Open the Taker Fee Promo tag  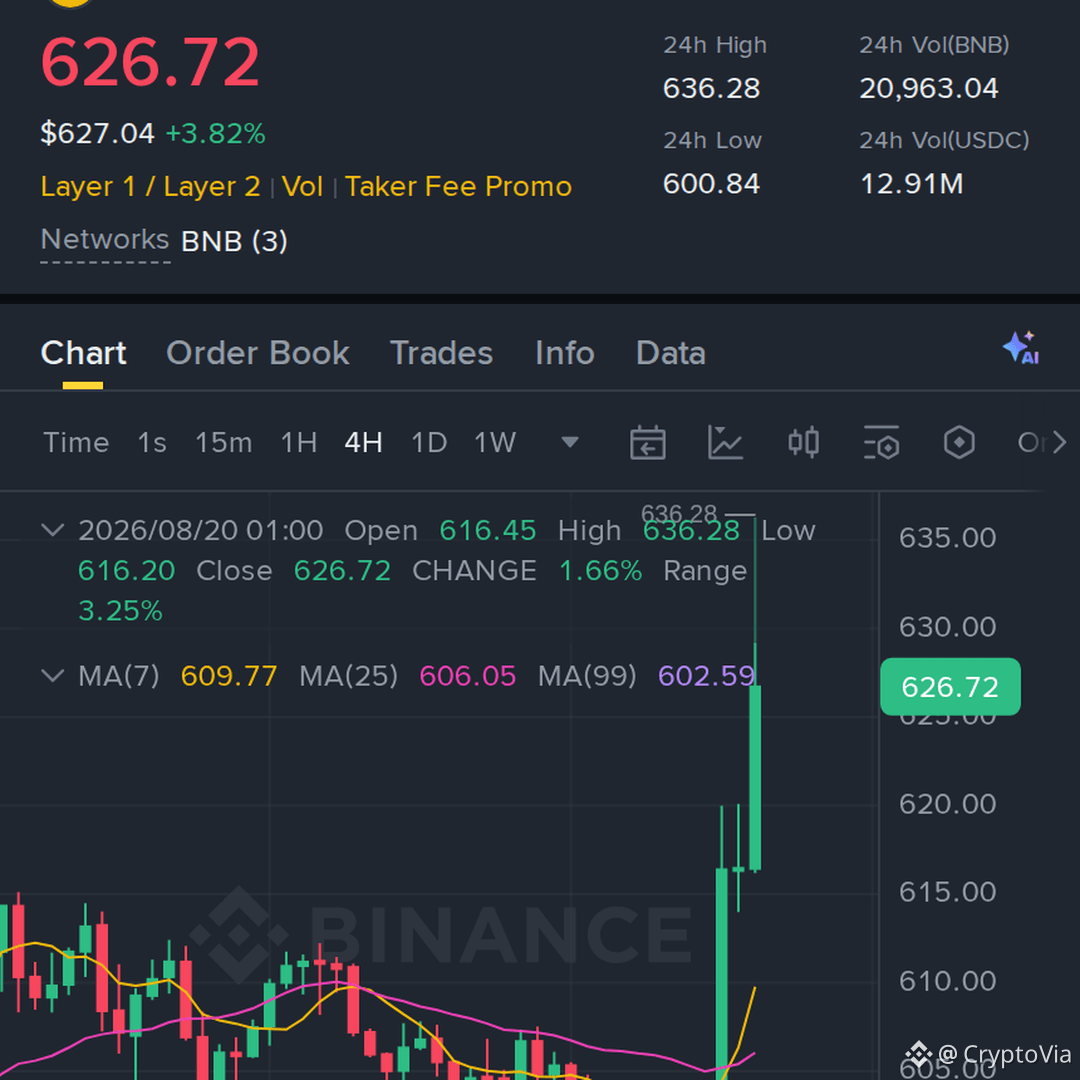click(458, 187)
